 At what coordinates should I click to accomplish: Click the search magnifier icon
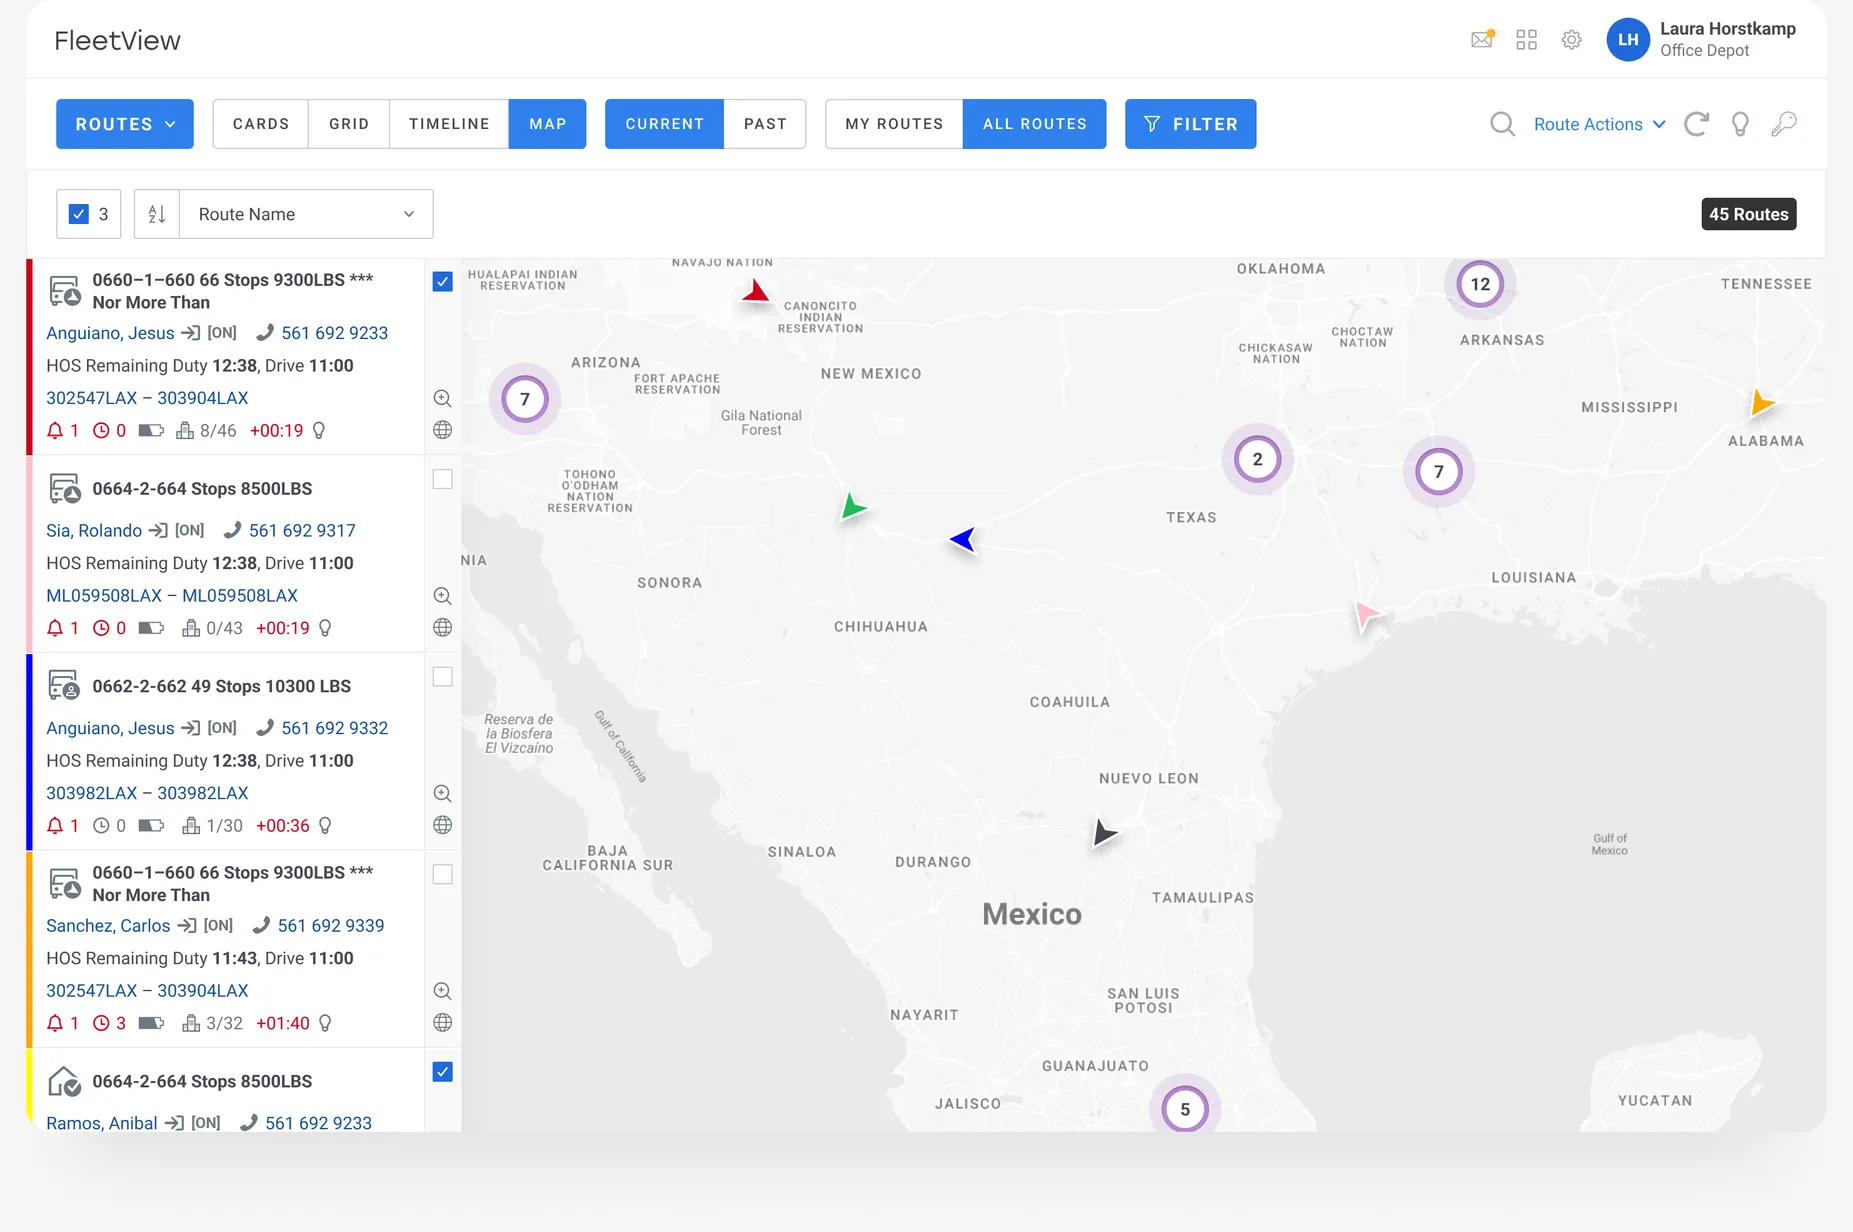click(x=1502, y=124)
